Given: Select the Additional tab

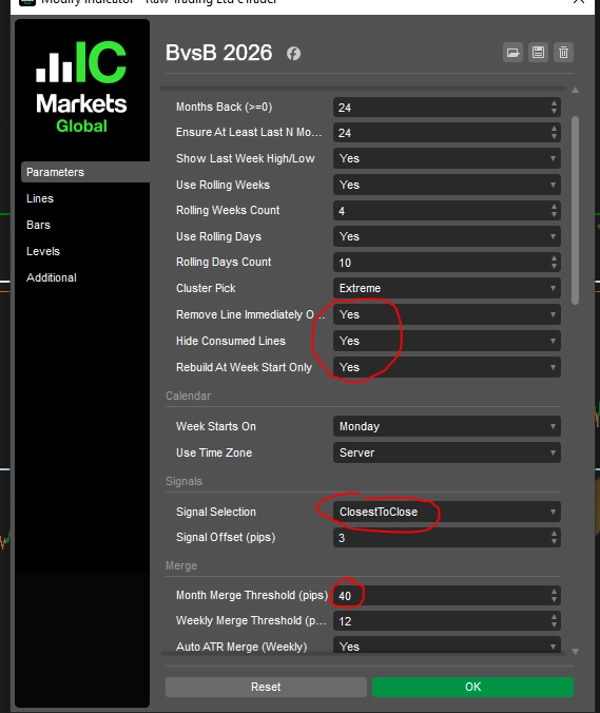Looking at the screenshot, I should point(51,277).
